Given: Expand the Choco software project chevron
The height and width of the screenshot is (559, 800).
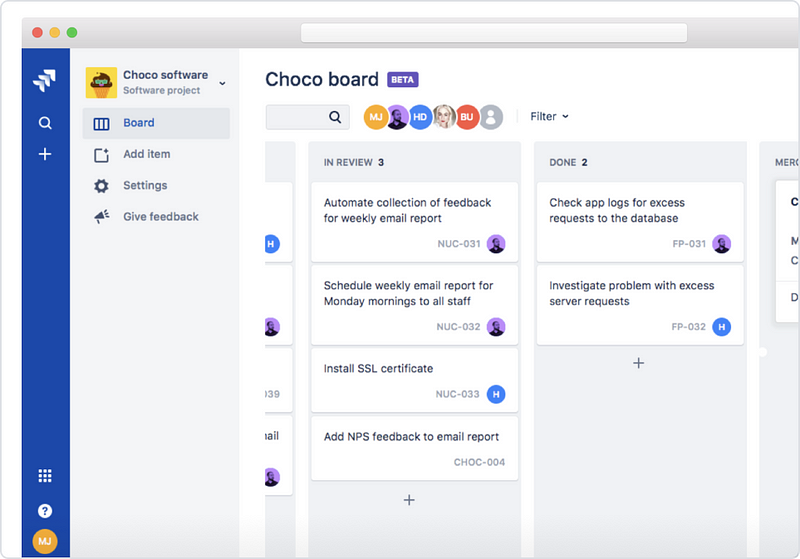Looking at the screenshot, I should [222, 83].
